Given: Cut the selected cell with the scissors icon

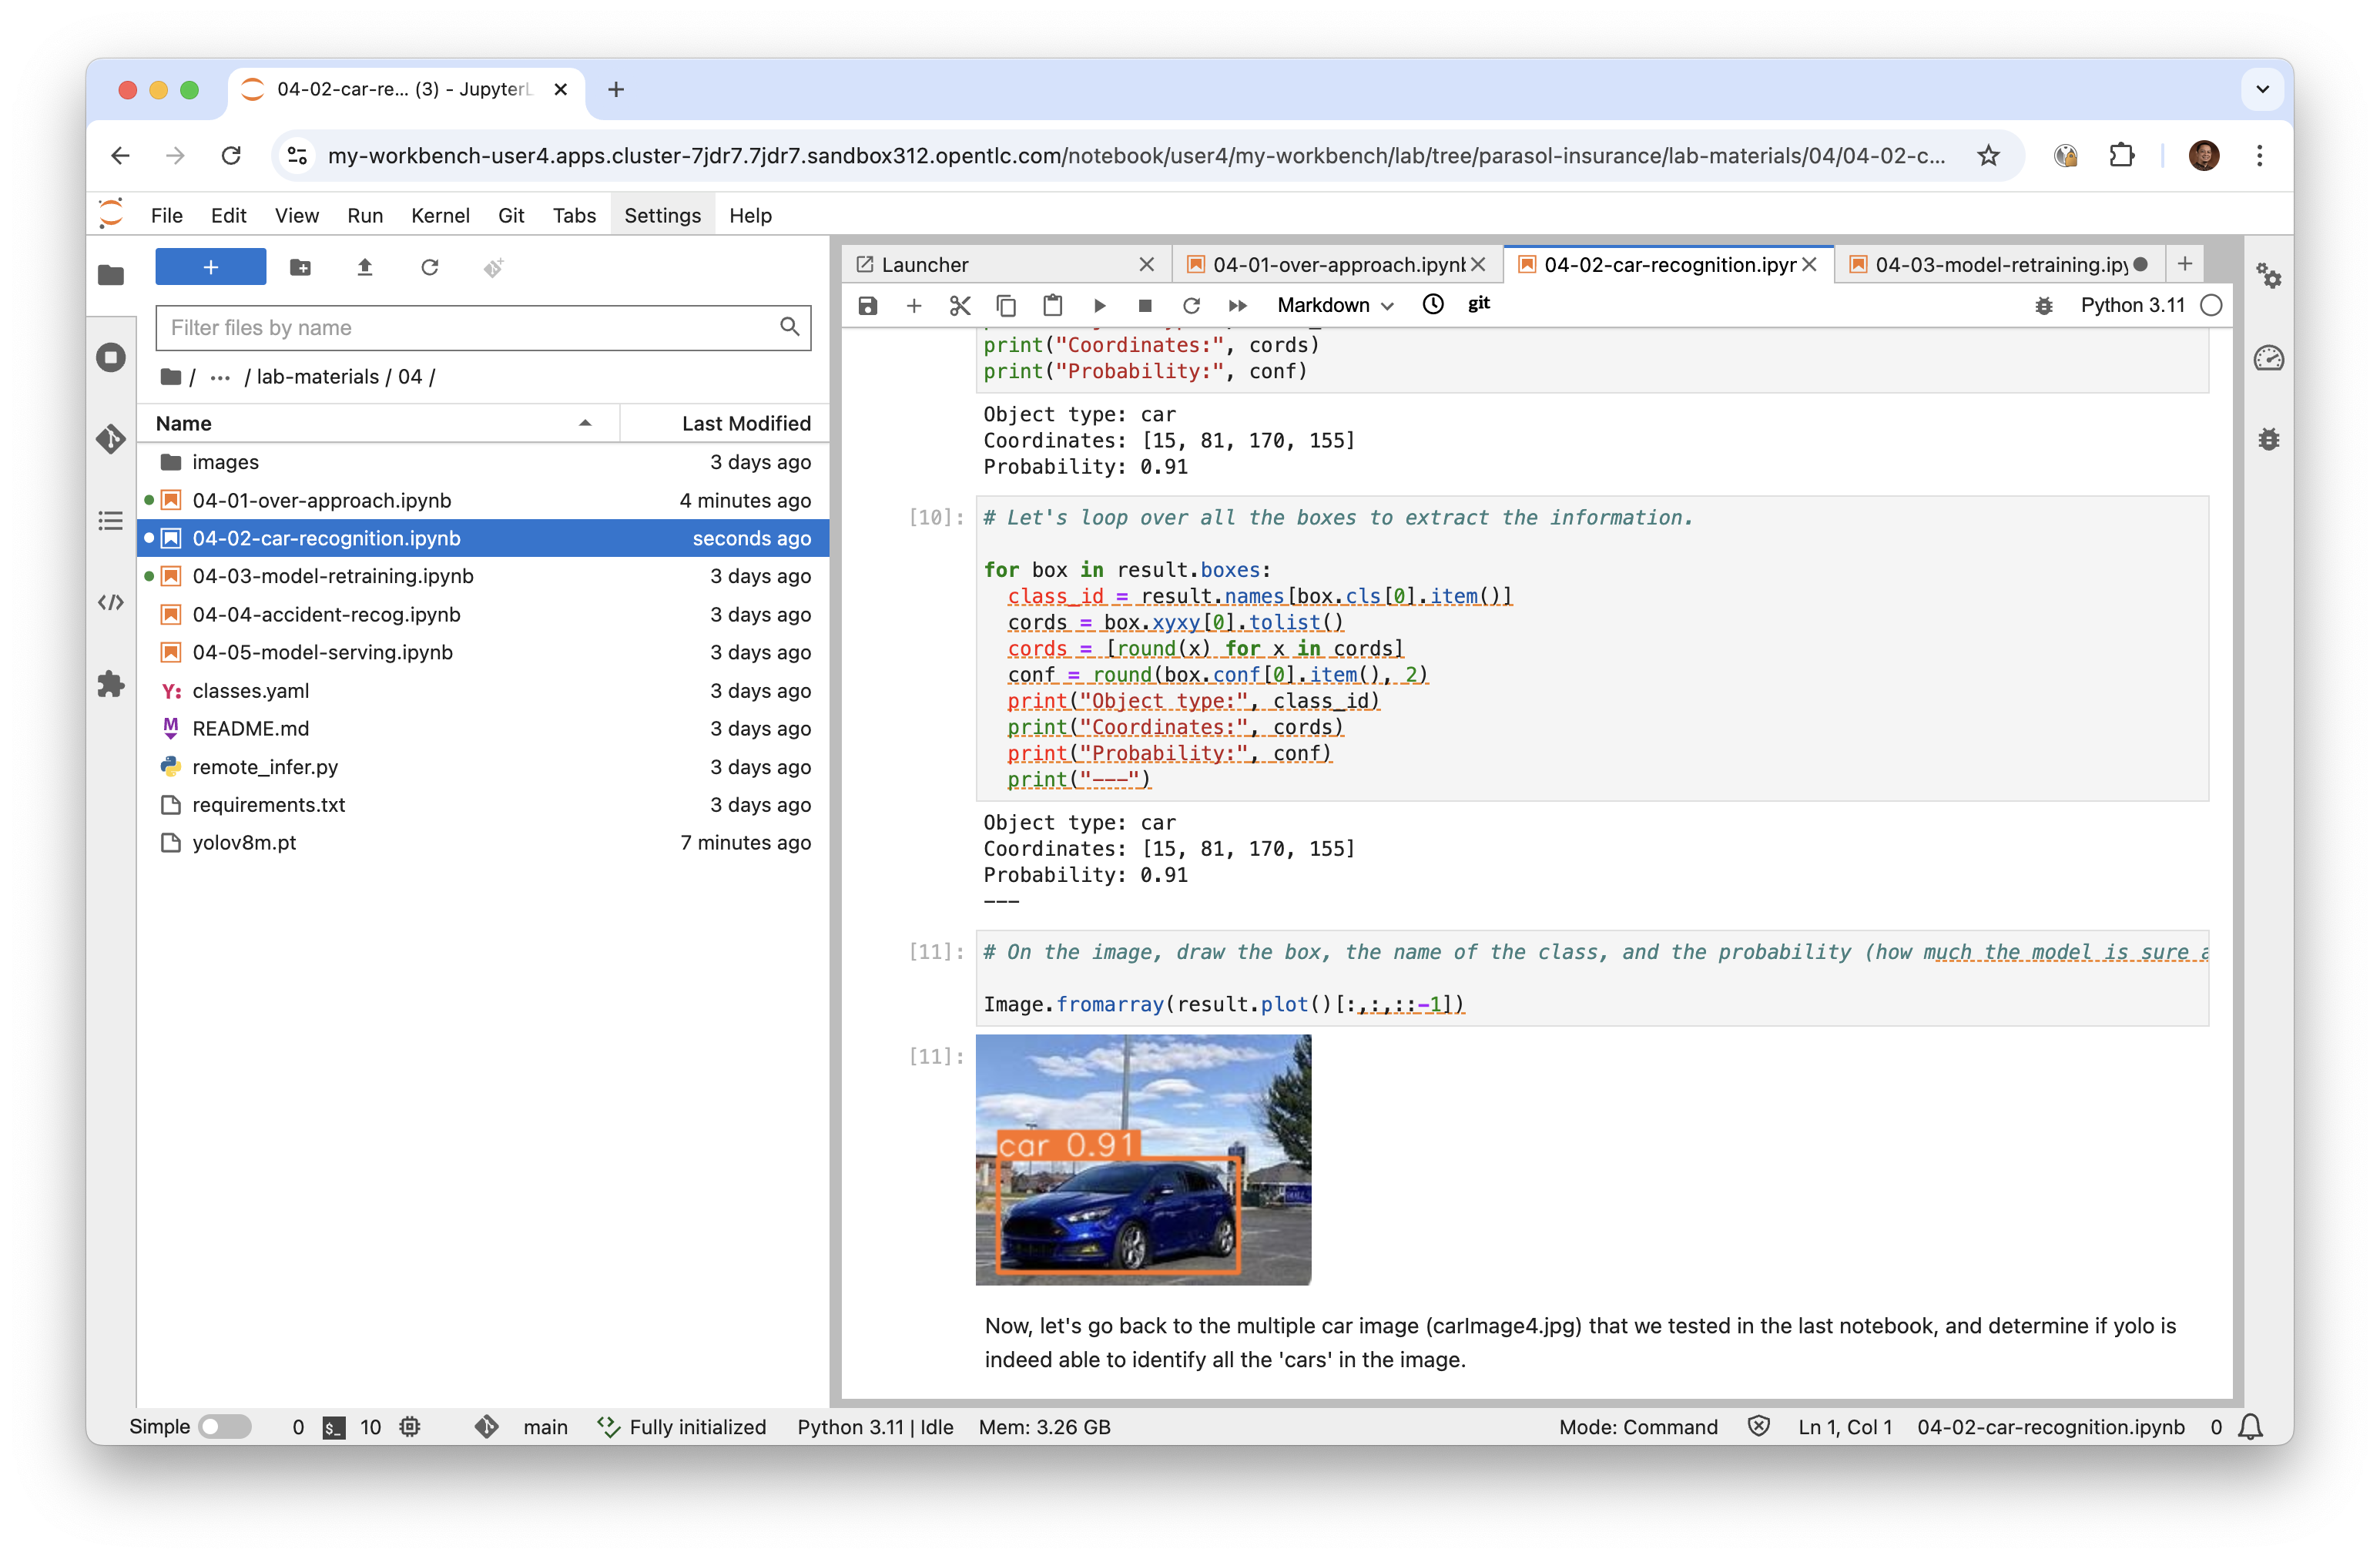Looking at the screenshot, I should tap(960, 305).
